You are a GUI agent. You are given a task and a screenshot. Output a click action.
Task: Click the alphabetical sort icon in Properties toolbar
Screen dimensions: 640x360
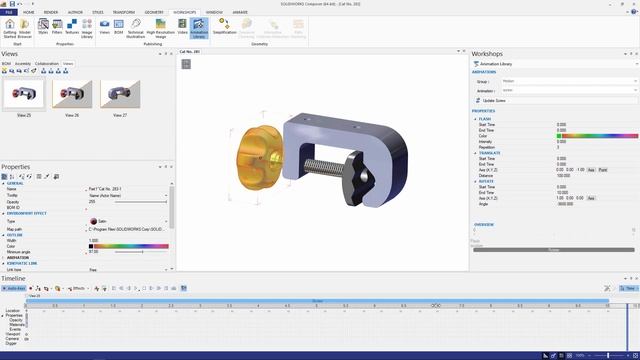(12, 176)
